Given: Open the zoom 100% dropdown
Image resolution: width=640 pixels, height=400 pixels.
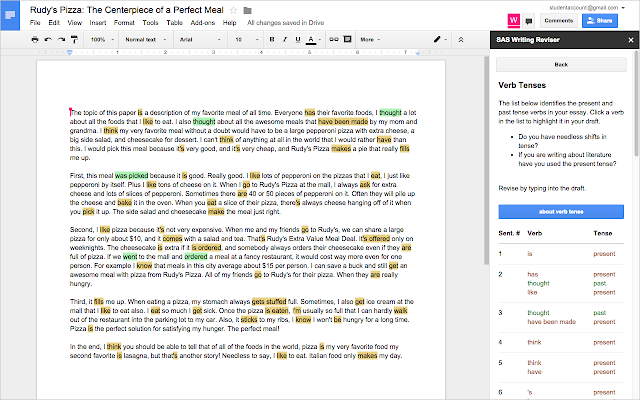Looking at the screenshot, I should tap(102, 40).
